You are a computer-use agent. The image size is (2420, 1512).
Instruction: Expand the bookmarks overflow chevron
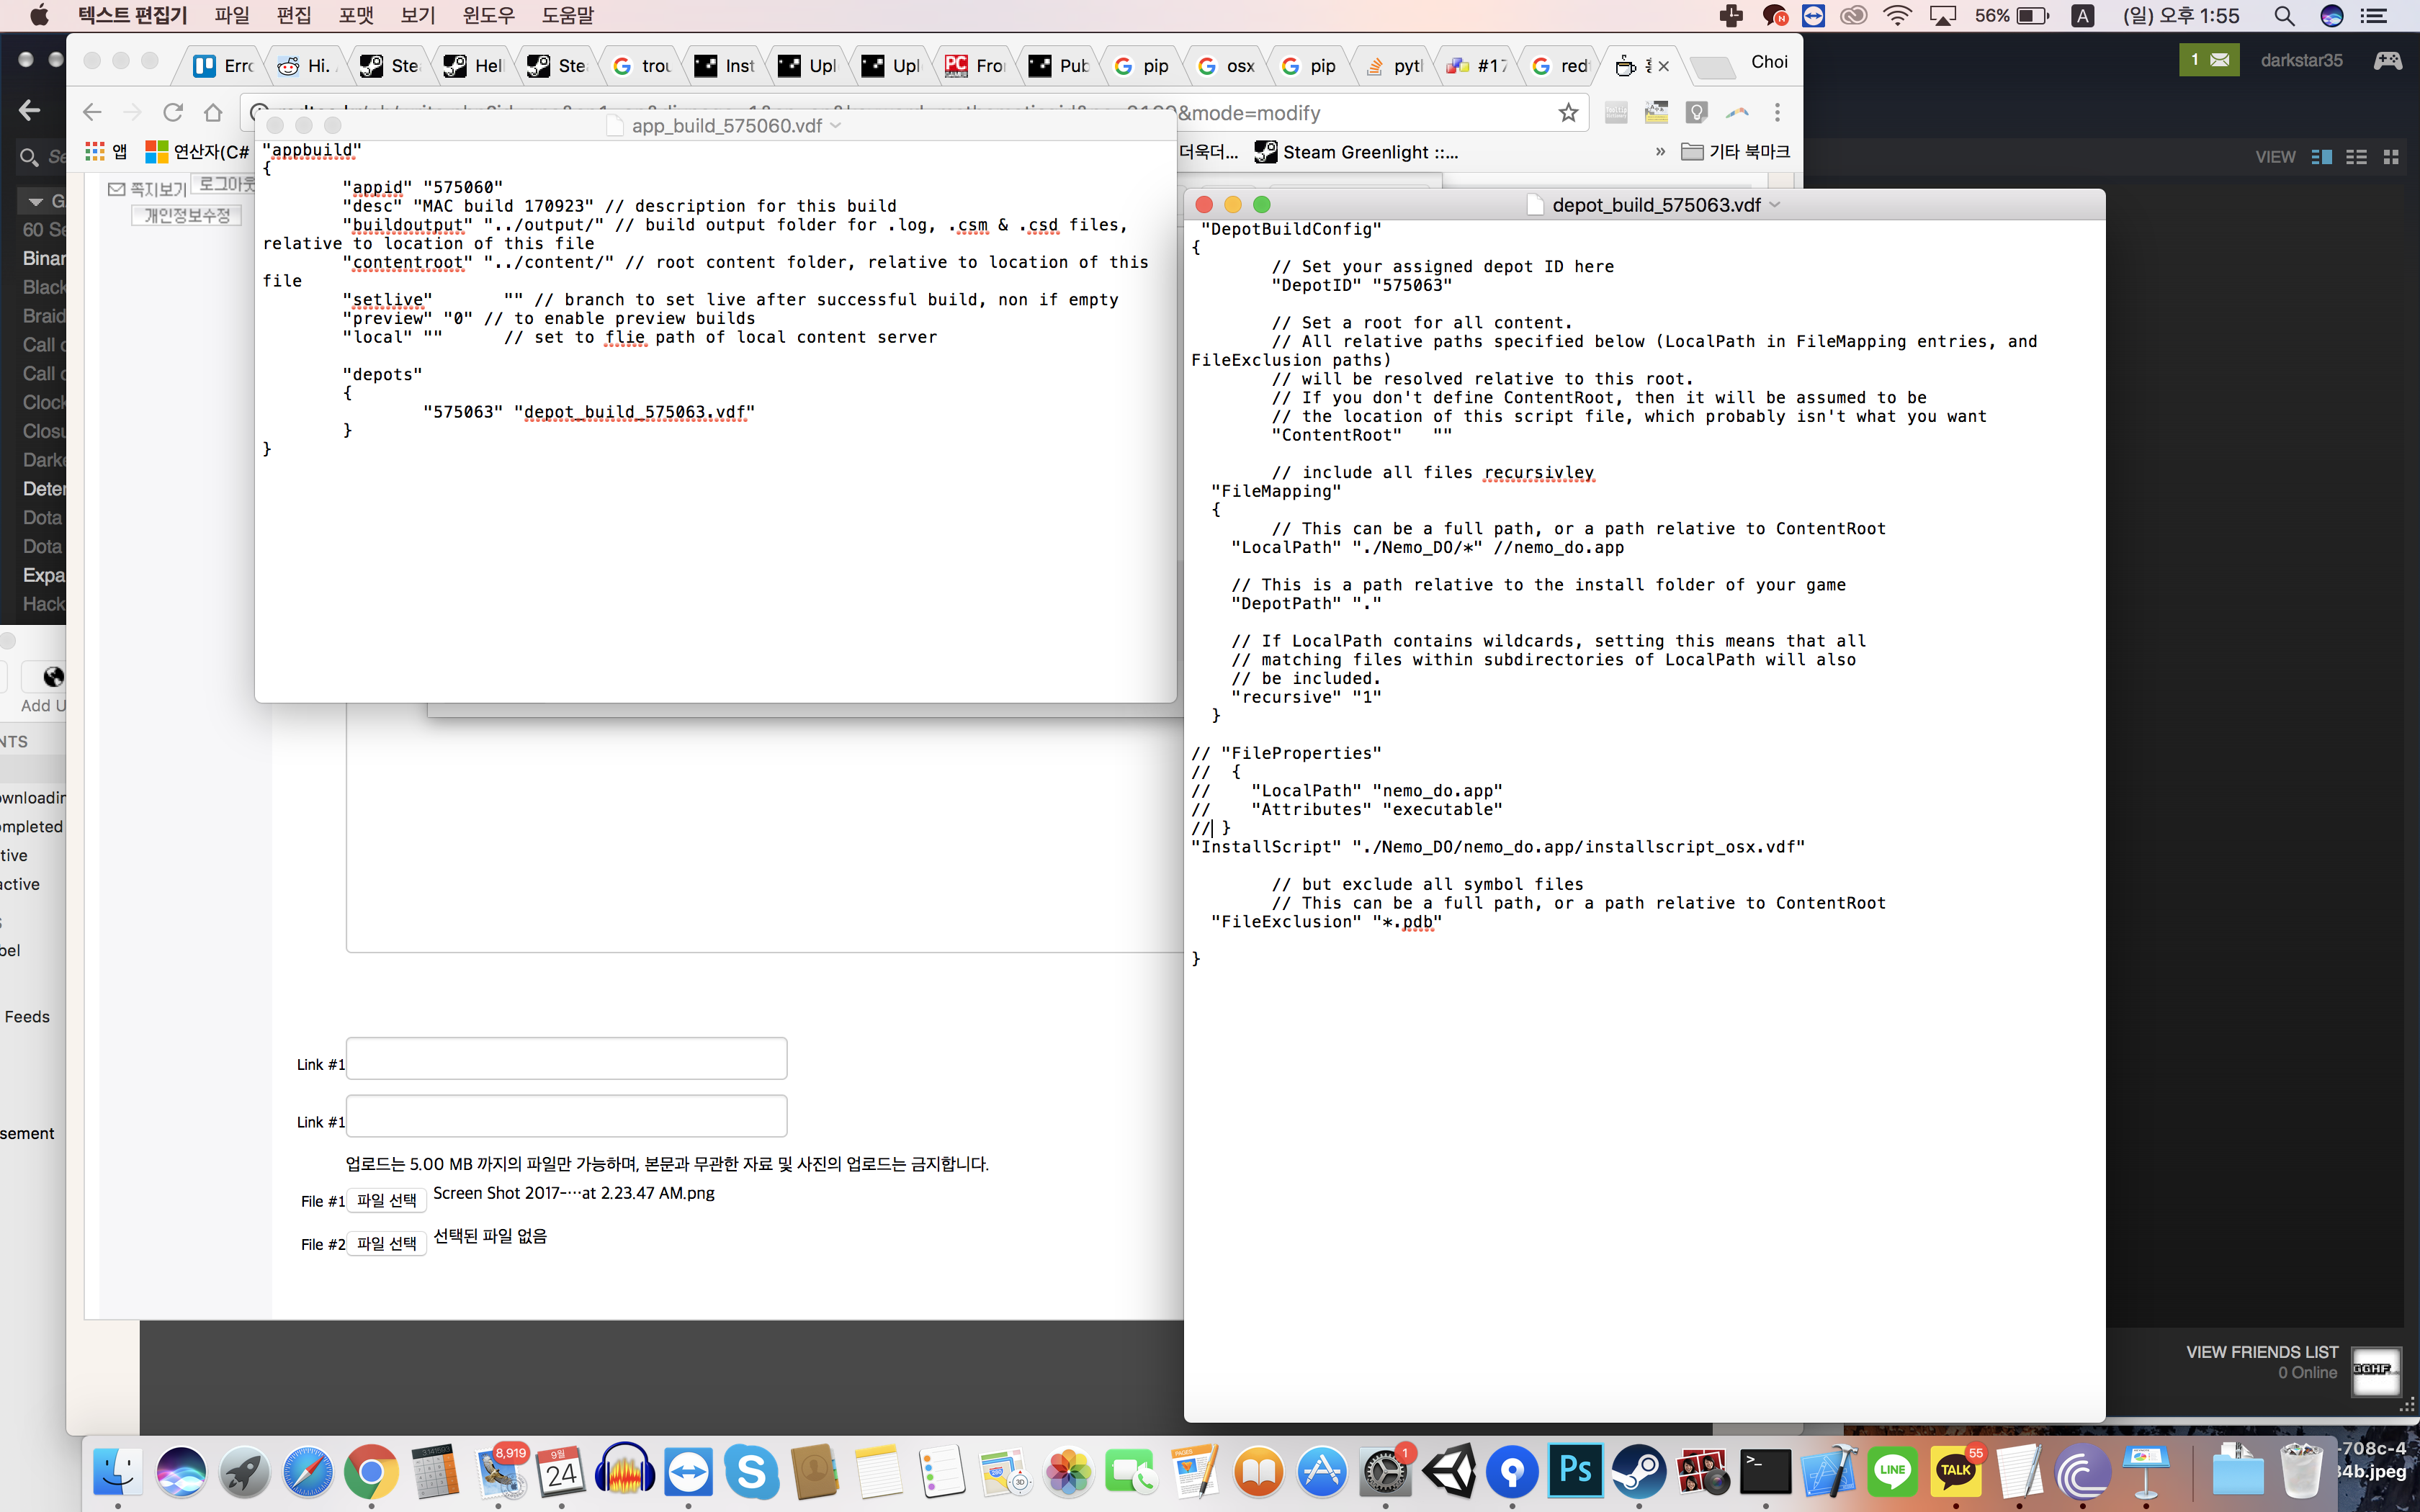pyautogui.click(x=1660, y=152)
